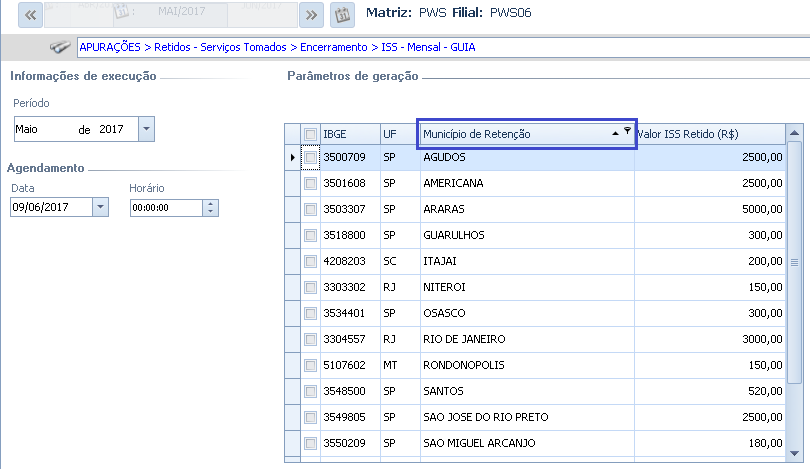Select the checkbox for the RIO DE JANEIRO row
The height and width of the screenshot is (469, 810).
[x=311, y=339]
